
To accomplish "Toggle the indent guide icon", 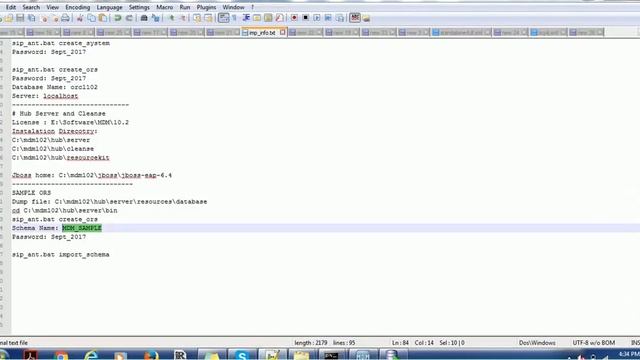I will (246, 18).
